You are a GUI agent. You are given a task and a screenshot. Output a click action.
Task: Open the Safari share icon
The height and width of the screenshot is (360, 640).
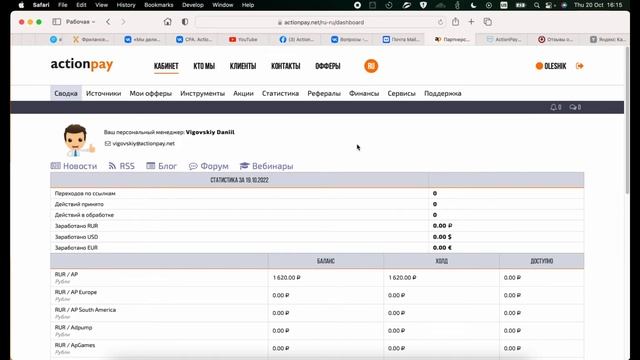[x=456, y=22]
